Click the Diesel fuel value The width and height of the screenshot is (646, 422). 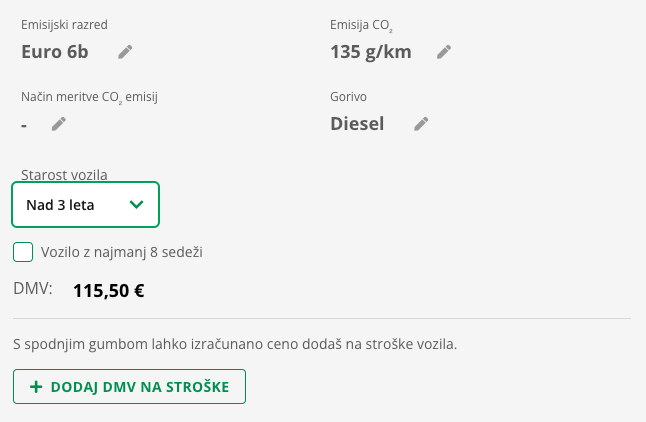click(357, 124)
